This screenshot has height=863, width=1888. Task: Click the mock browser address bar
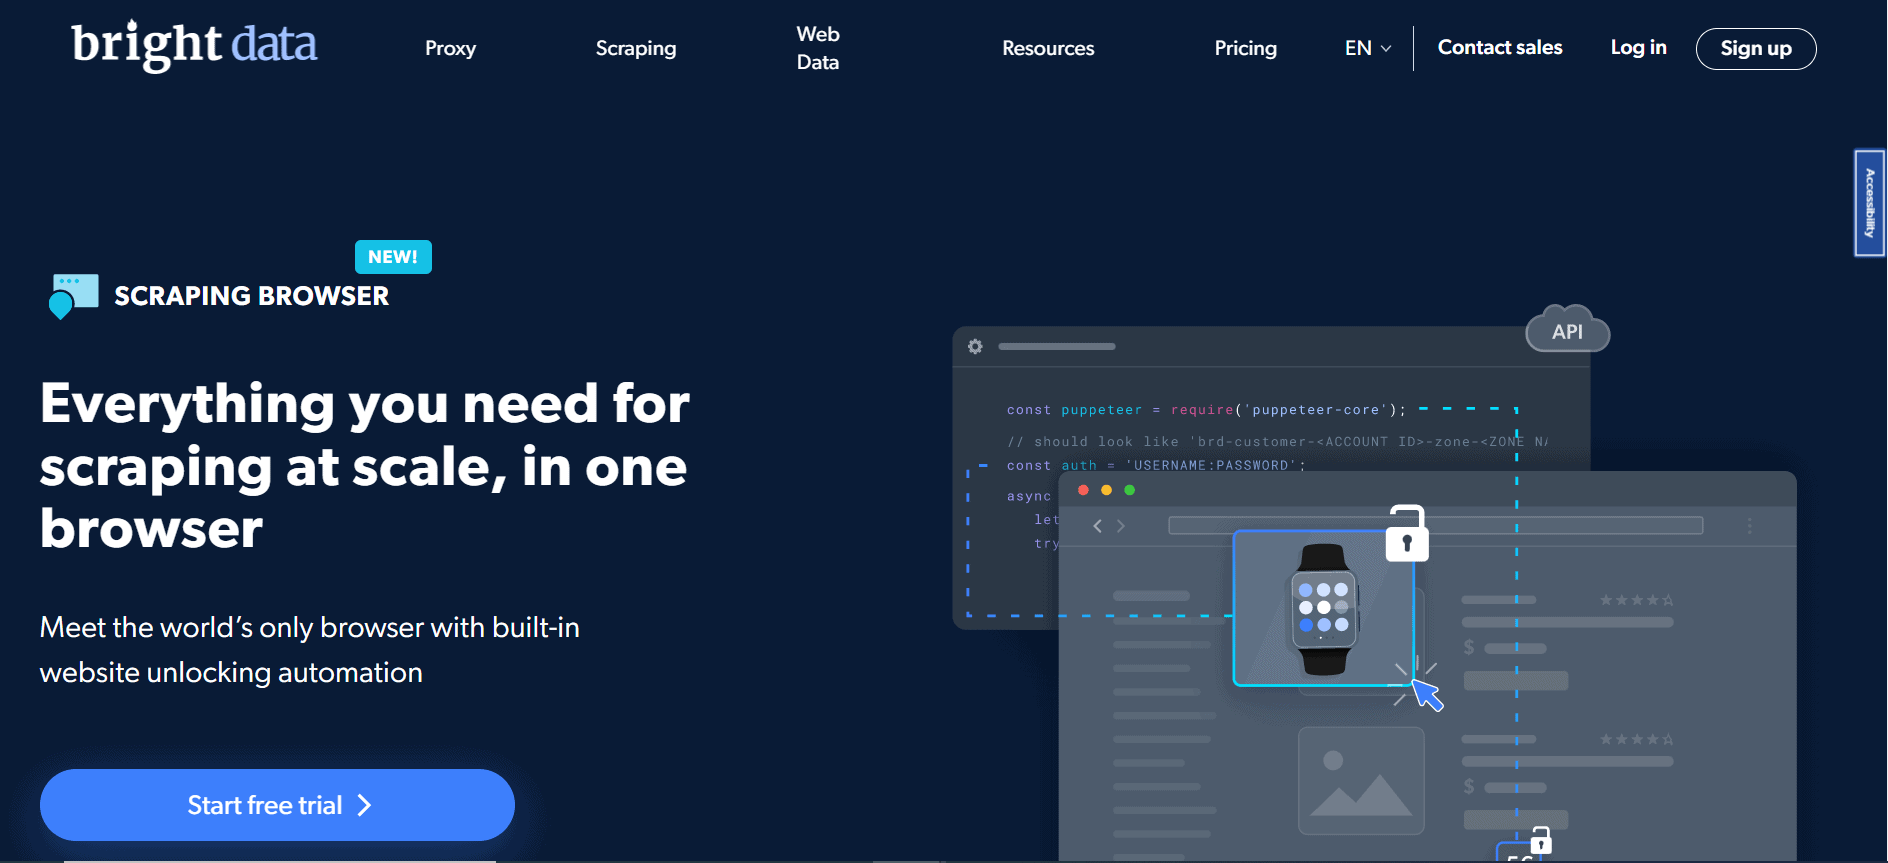[1435, 526]
